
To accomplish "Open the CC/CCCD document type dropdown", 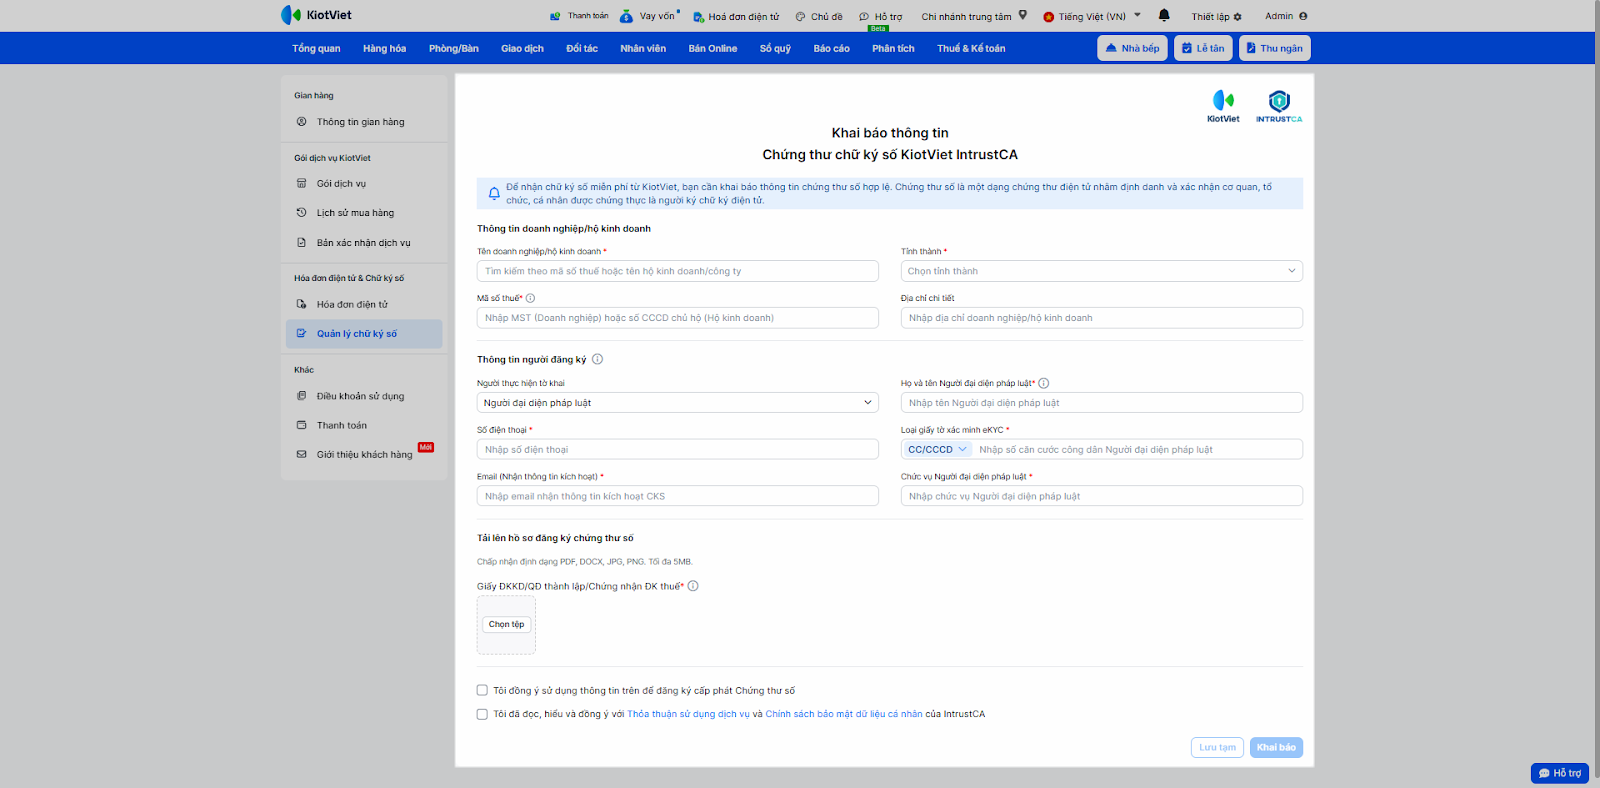I will click(x=937, y=450).
